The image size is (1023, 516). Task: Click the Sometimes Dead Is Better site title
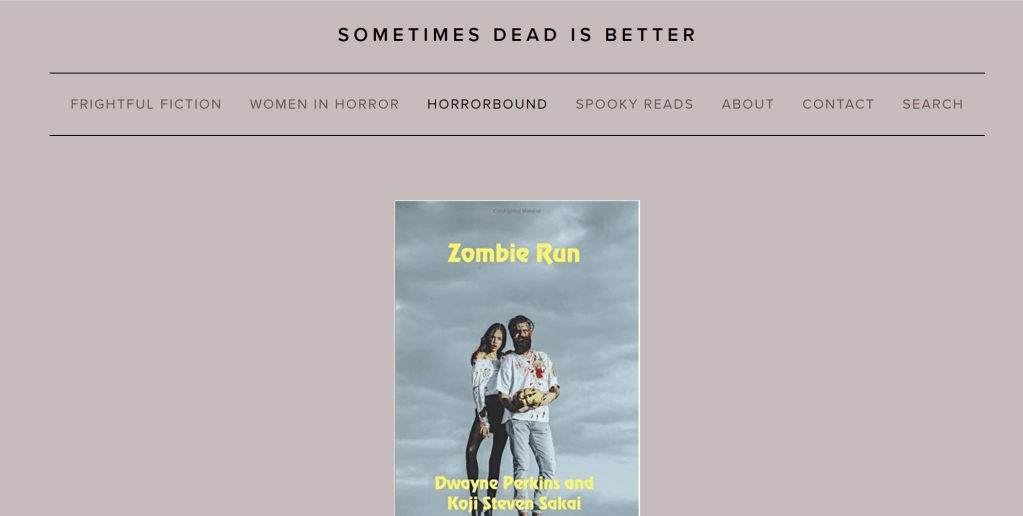click(x=517, y=35)
